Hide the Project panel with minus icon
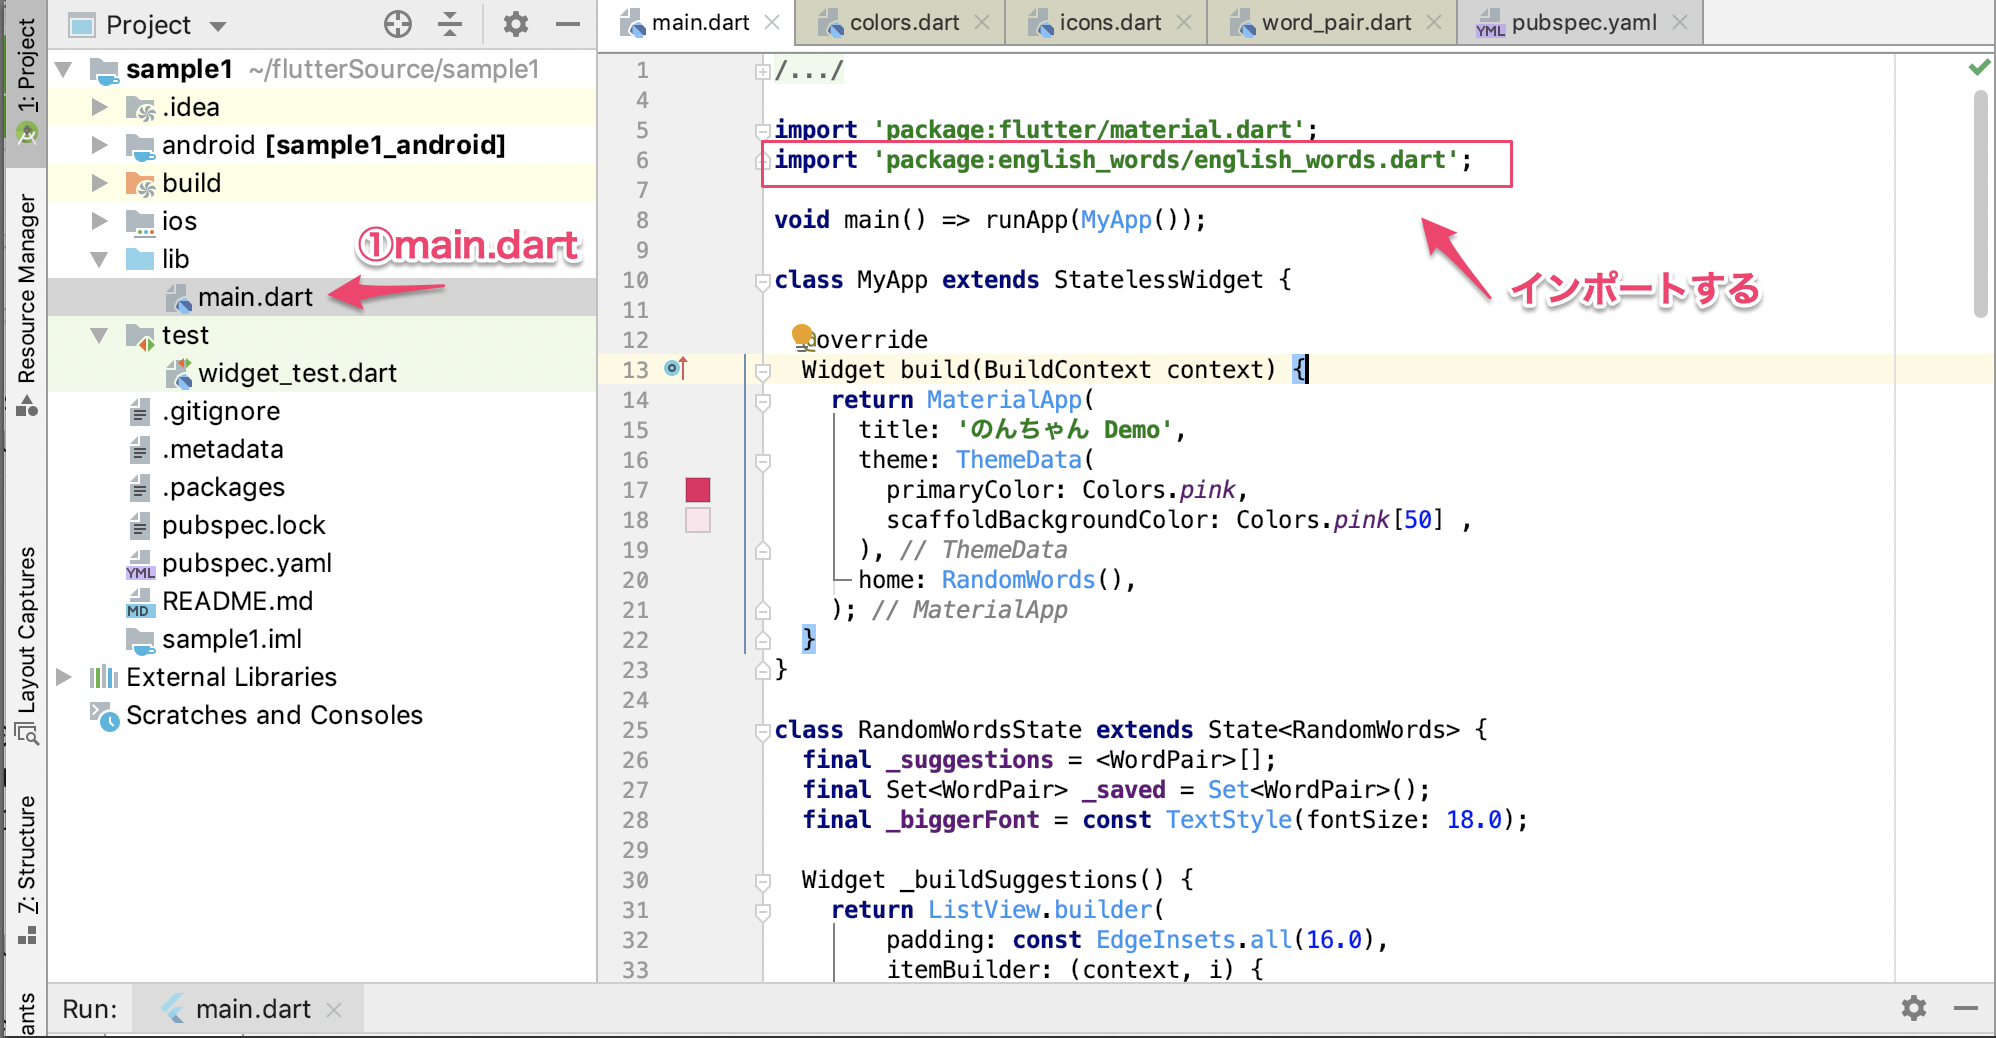Viewport: 1996px width, 1038px height. tap(568, 24)
